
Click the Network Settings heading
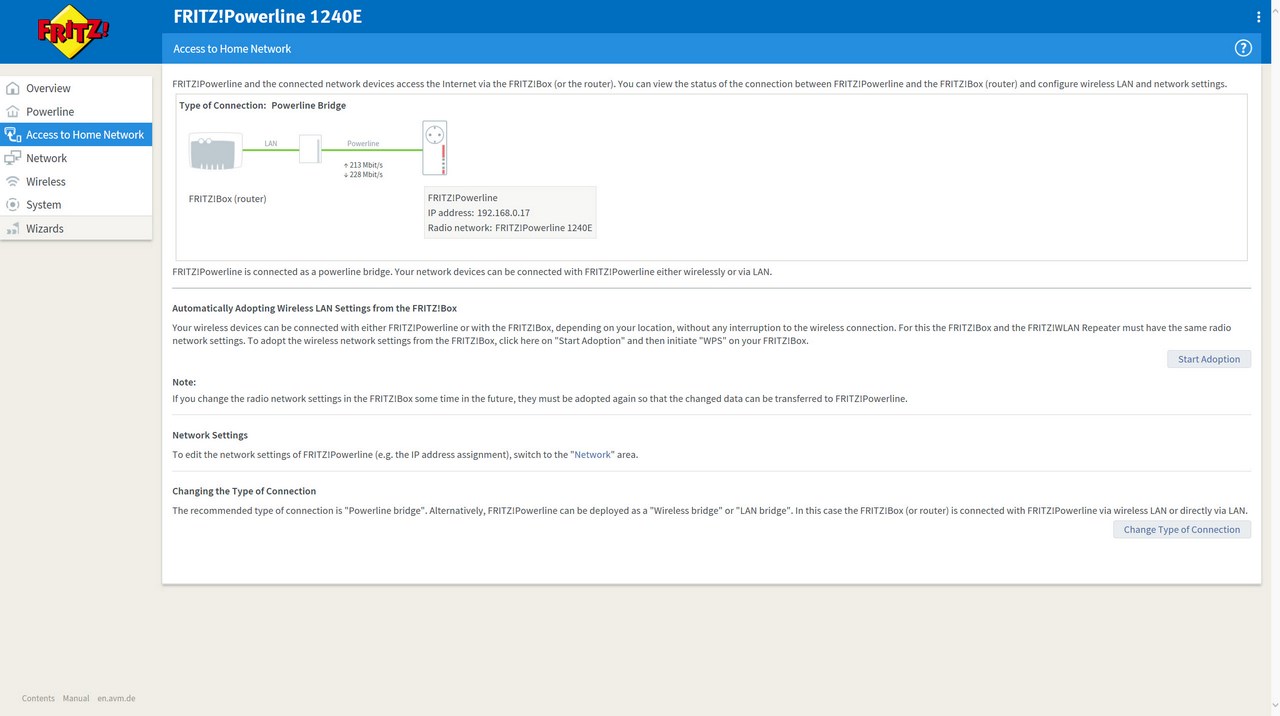(x=210, y=435)
